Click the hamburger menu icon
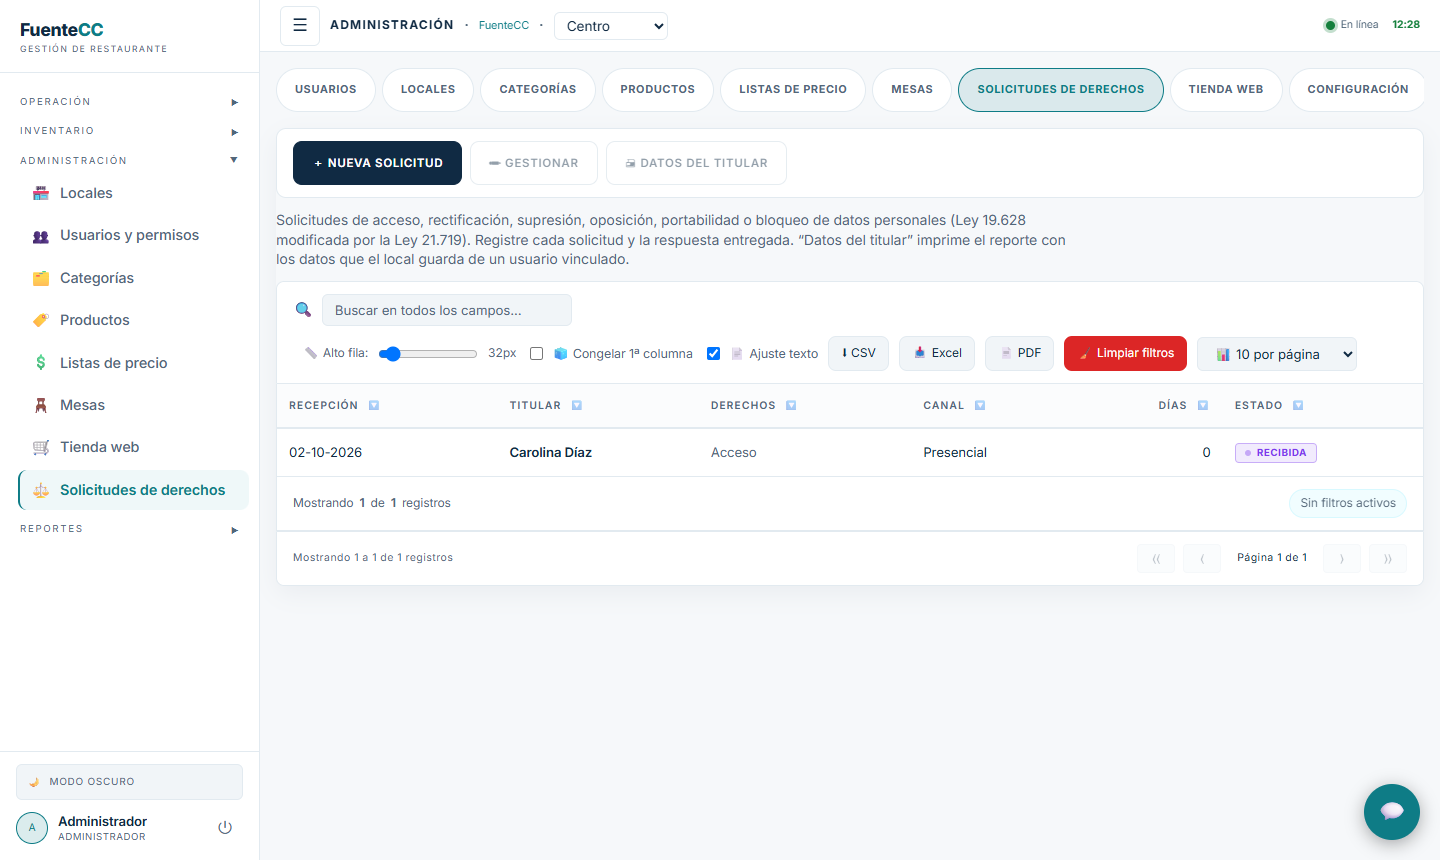 tap(300, 26)
